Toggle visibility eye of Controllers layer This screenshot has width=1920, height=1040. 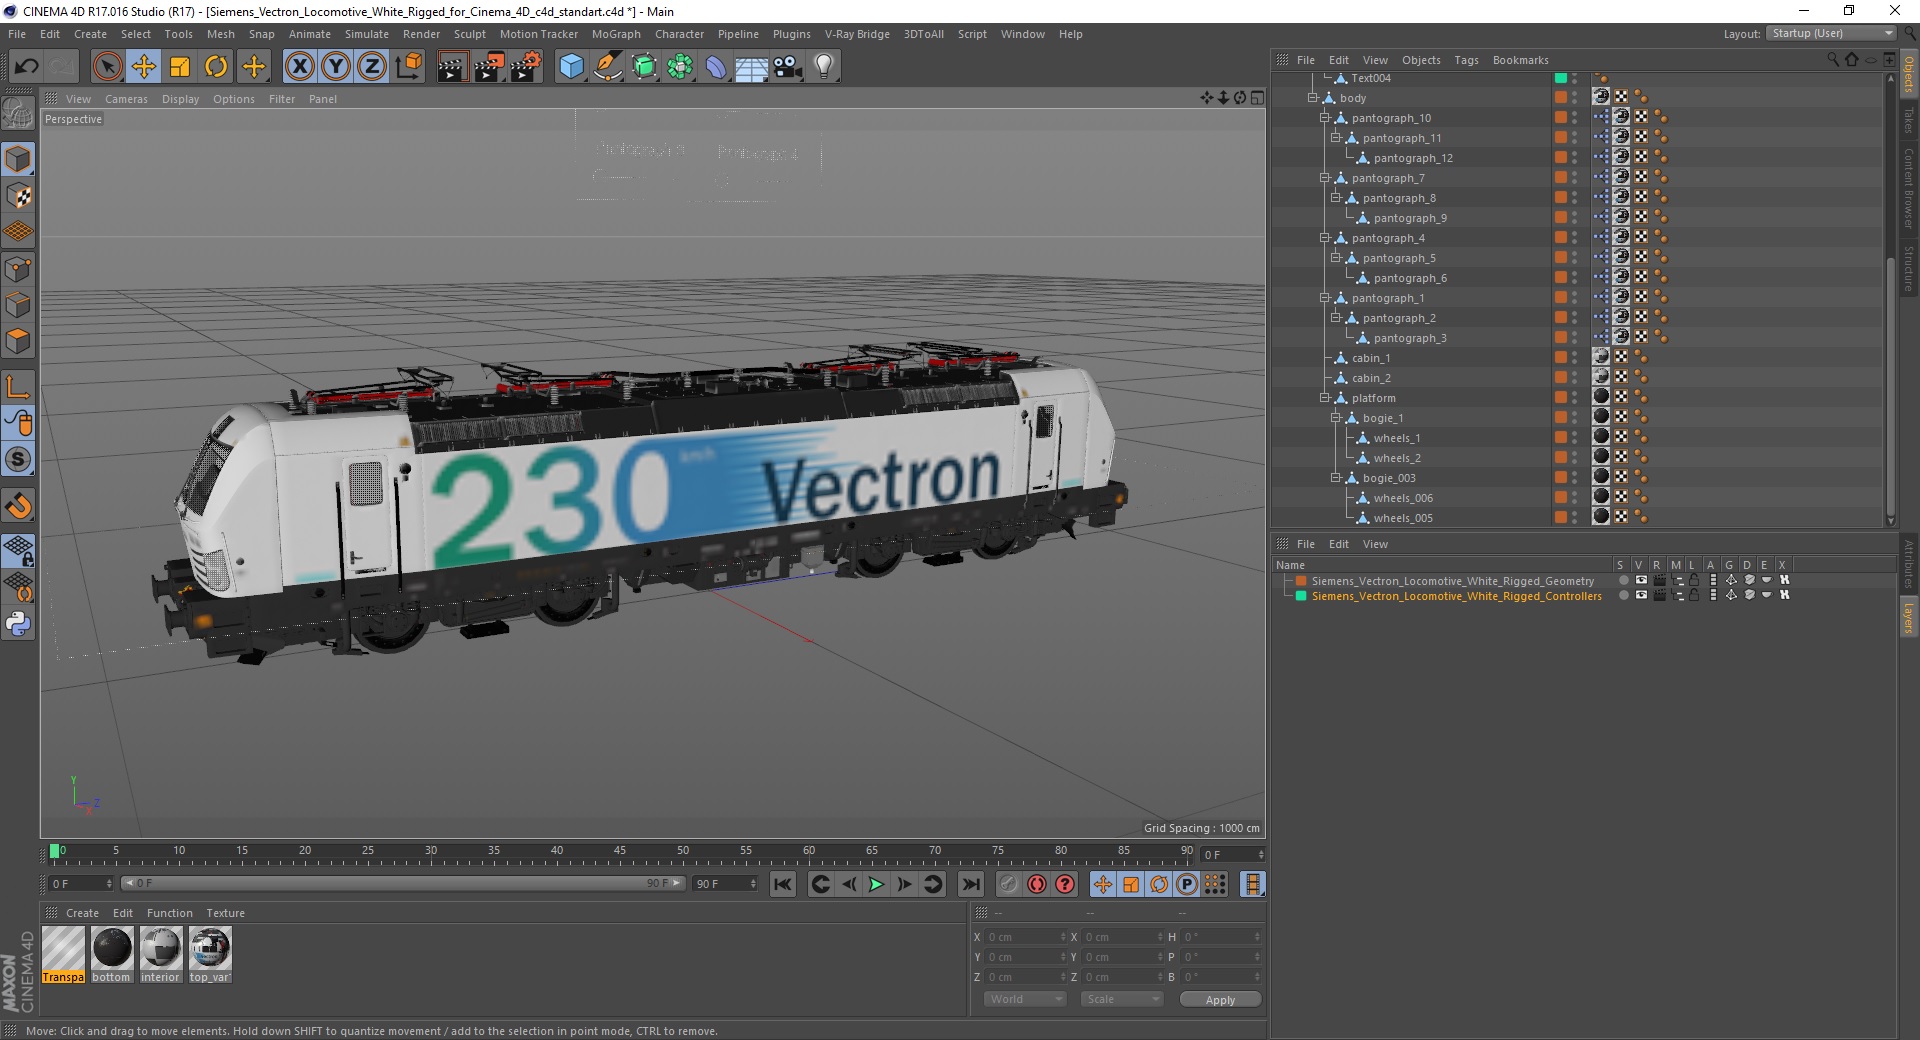pos(1641,596)
